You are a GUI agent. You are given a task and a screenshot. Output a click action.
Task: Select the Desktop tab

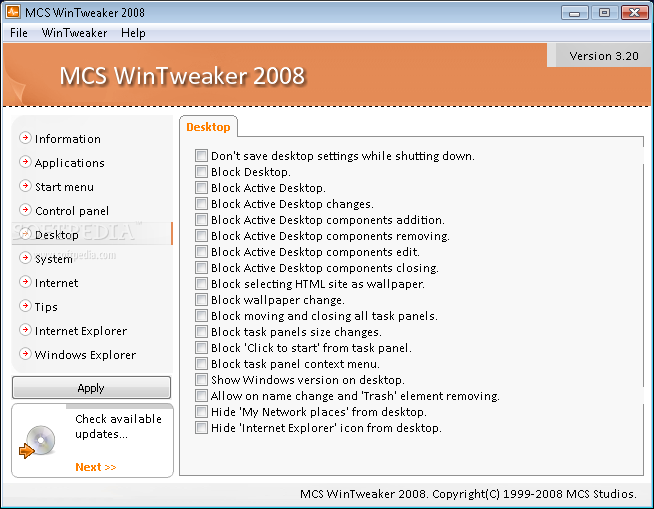click(208, 127)
